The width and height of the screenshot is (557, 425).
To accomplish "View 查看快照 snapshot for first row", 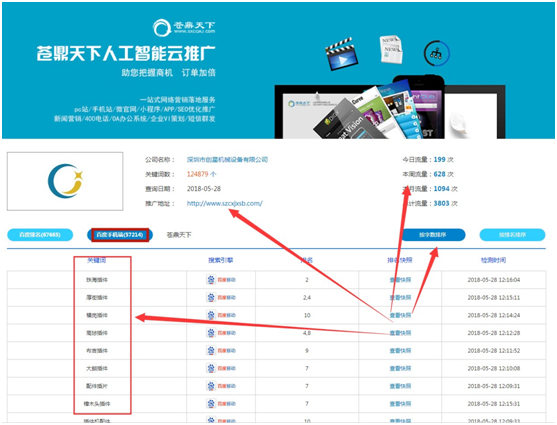I will pyautogui.click(x=400, y=280).
